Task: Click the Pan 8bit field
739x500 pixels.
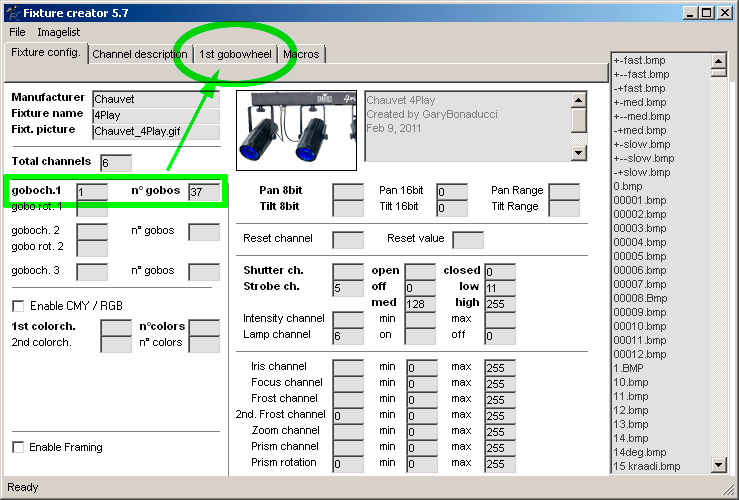Action: [x=348, y=192]
